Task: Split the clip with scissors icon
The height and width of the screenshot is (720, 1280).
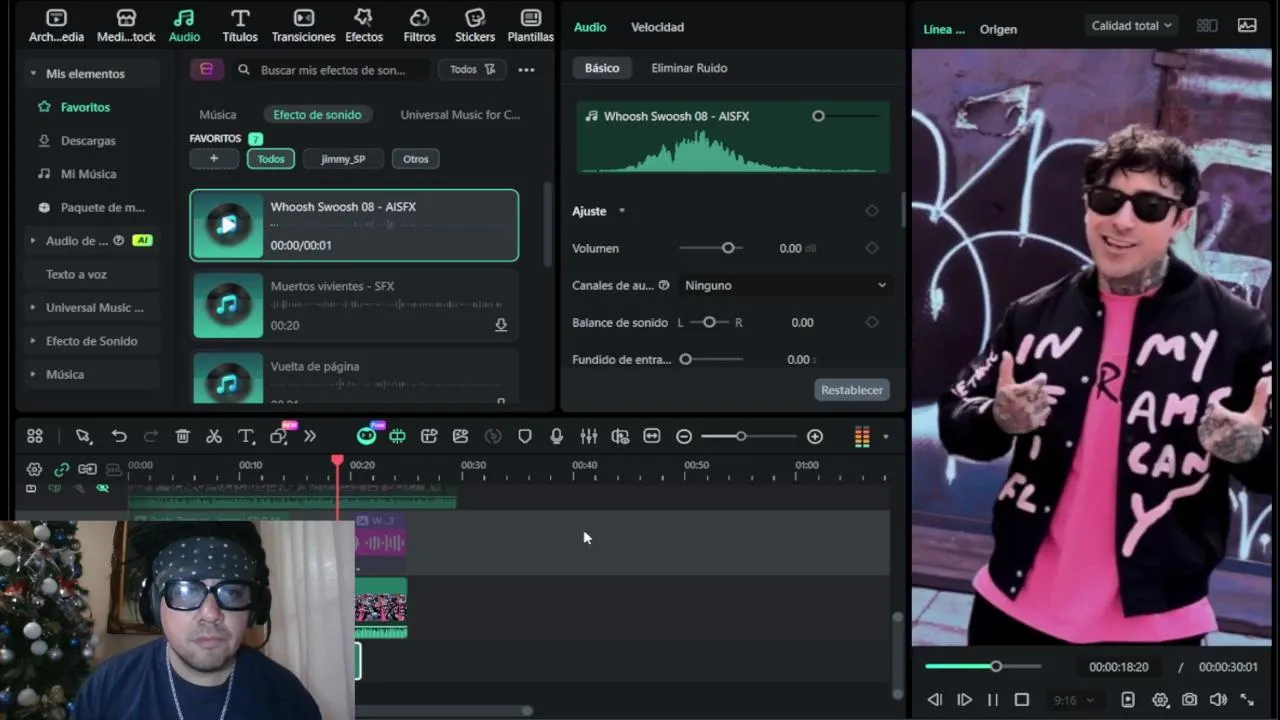Action: (213, 436)
